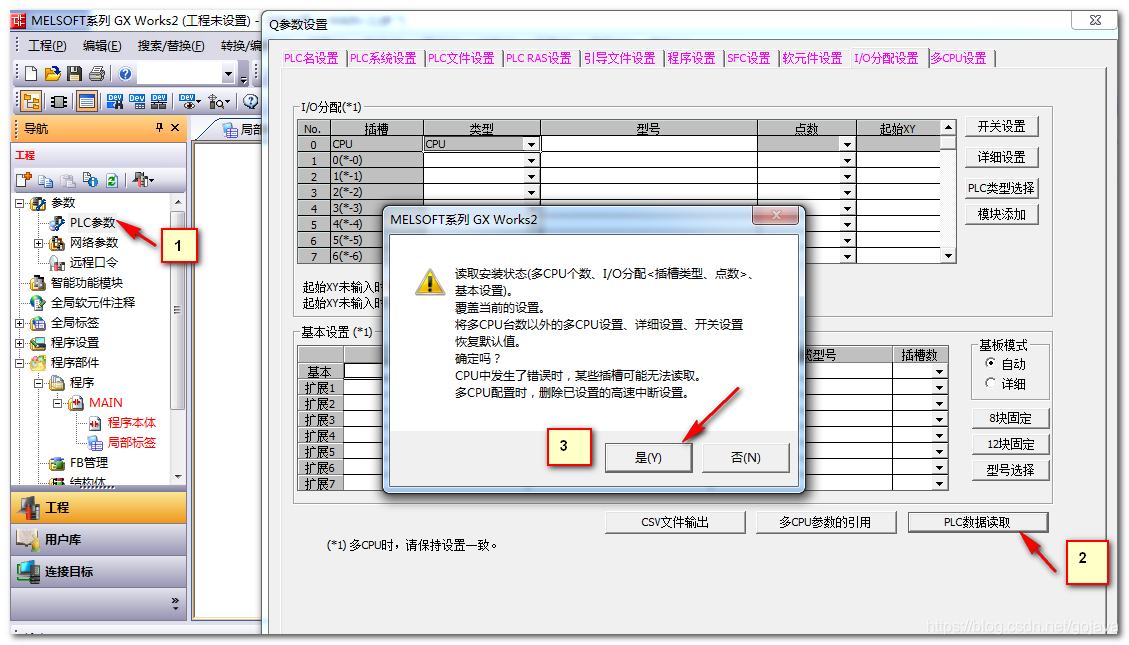Select the 详细 base mode radio button

[991, 383]
